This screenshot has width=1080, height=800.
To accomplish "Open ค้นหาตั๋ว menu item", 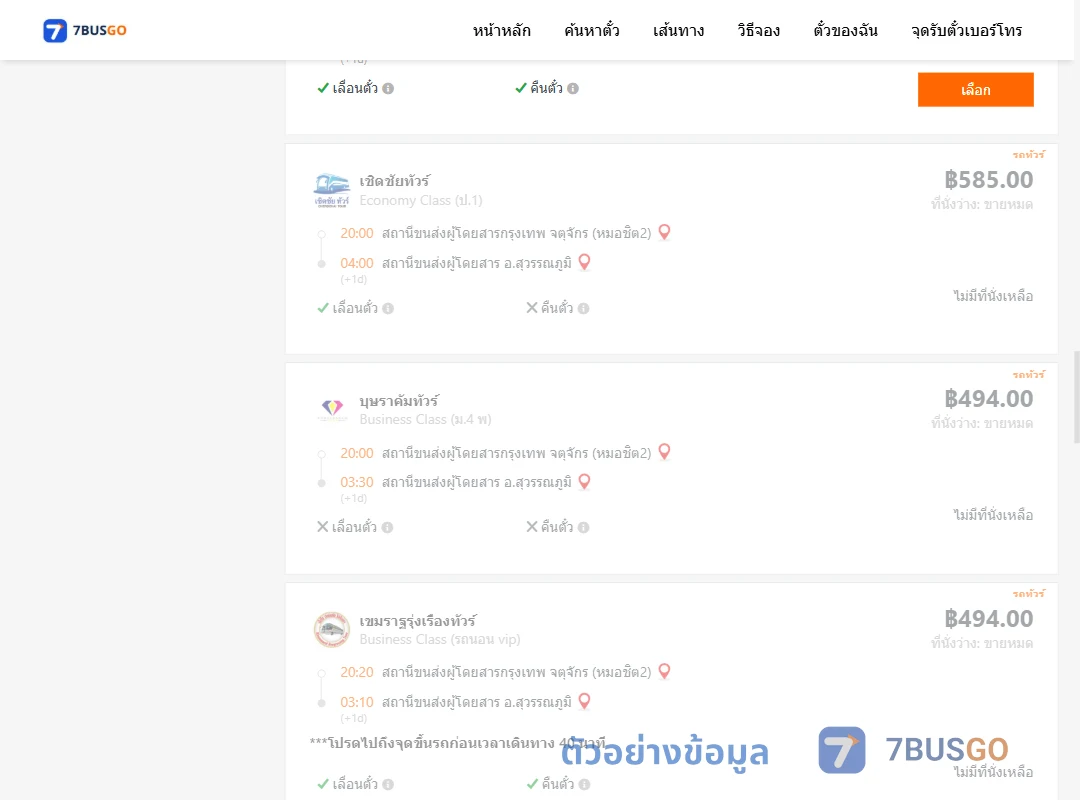I will pyautogui.click(x=592, y=30).
